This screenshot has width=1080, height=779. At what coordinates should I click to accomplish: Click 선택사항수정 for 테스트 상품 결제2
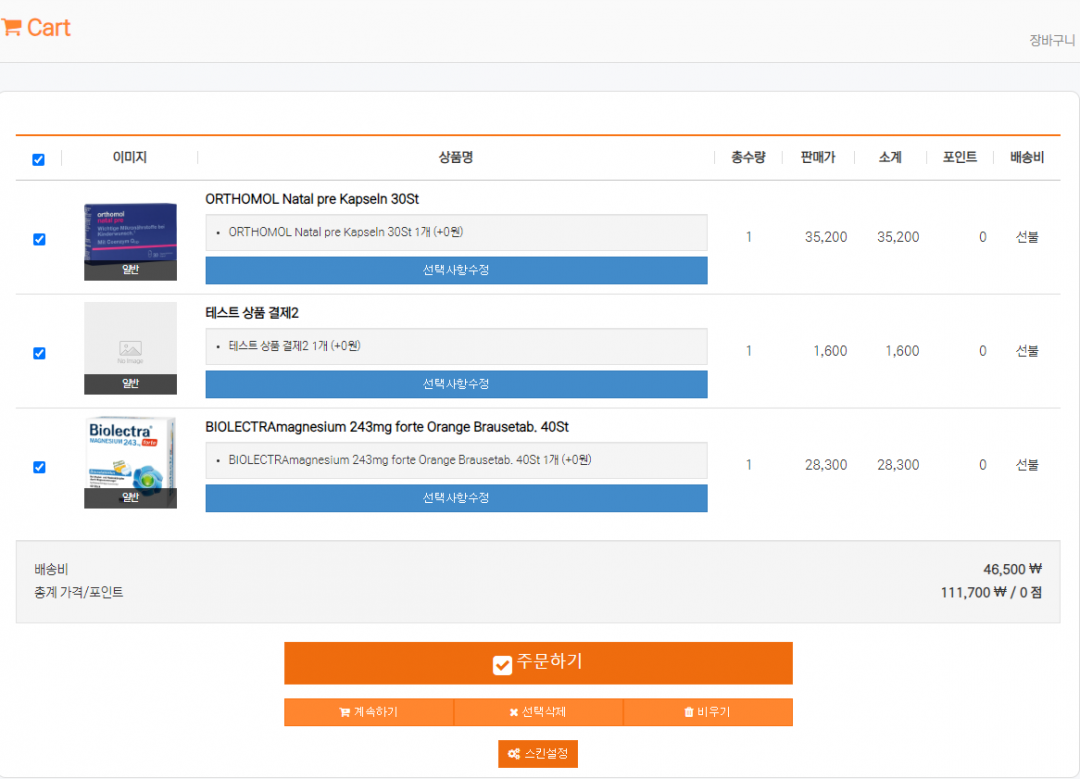pyautogui.click(x=456, y=384)
